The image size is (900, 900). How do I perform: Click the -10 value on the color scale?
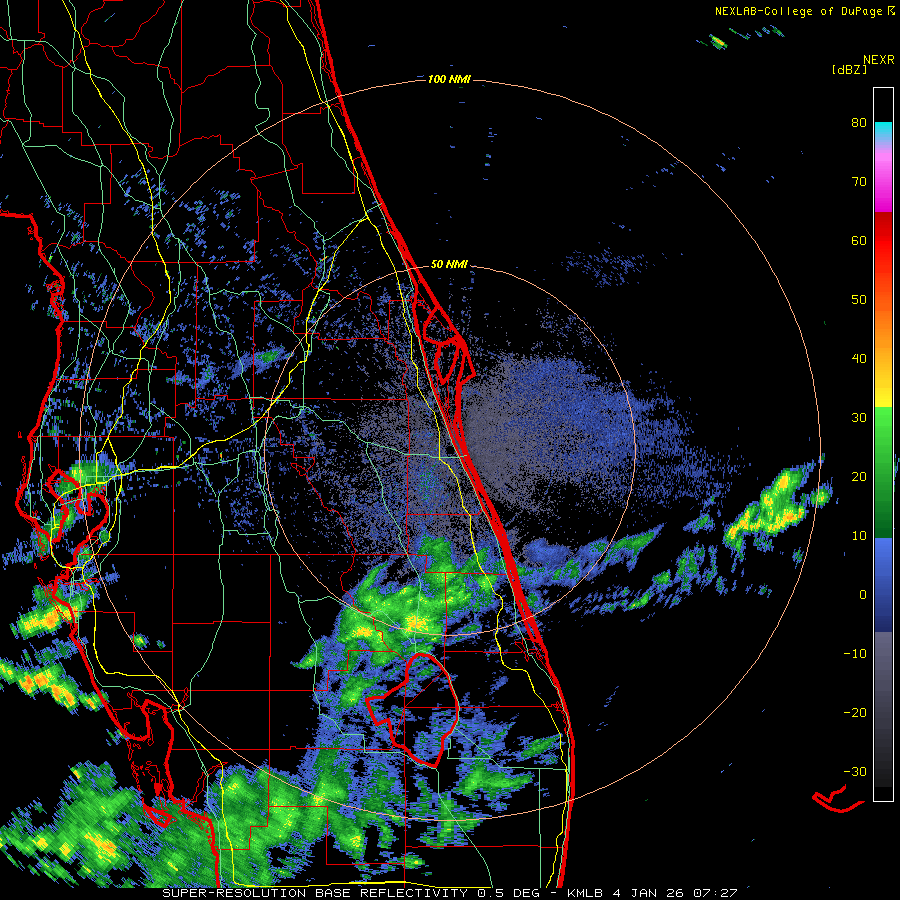coord(855,654)
